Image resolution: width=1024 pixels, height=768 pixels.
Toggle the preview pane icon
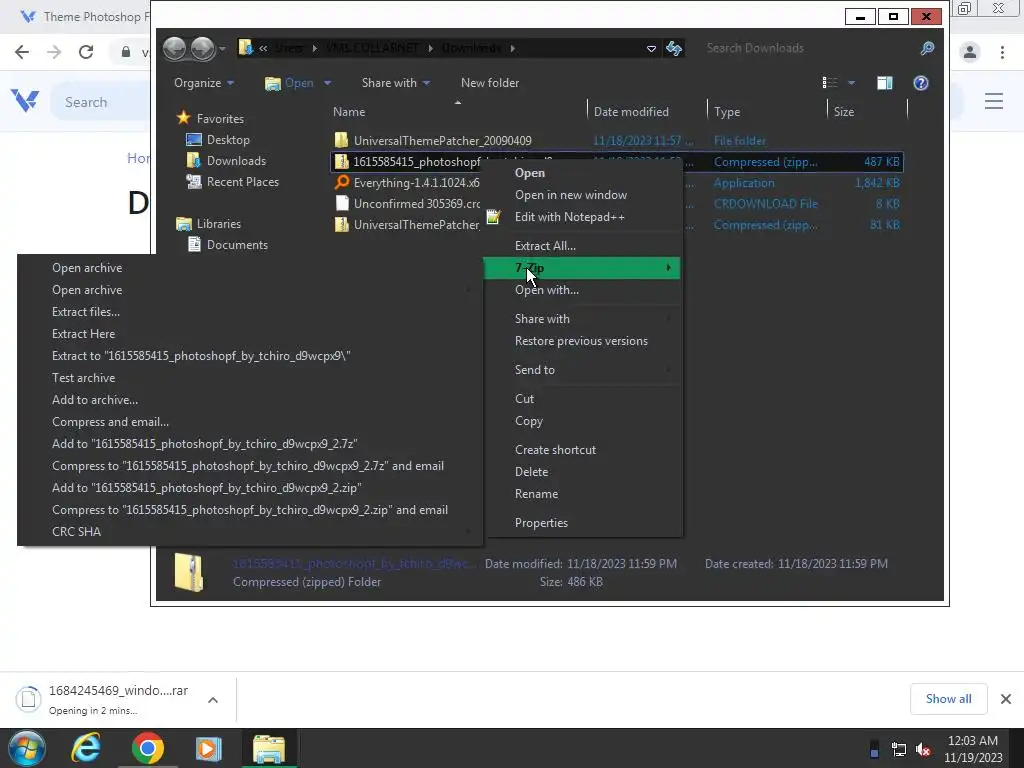[885, 83]
